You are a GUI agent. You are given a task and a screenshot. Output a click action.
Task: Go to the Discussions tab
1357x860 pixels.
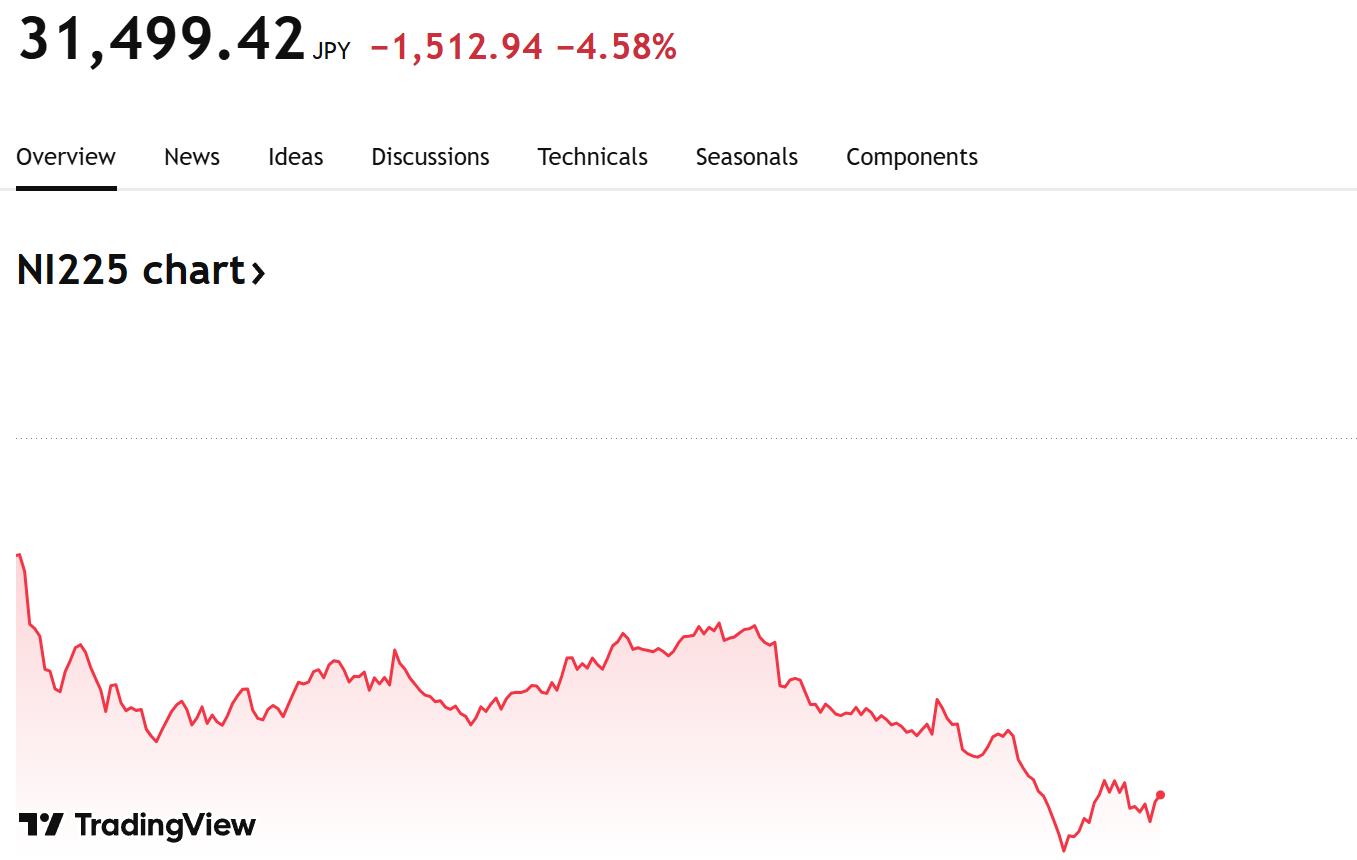coord(431,157)
